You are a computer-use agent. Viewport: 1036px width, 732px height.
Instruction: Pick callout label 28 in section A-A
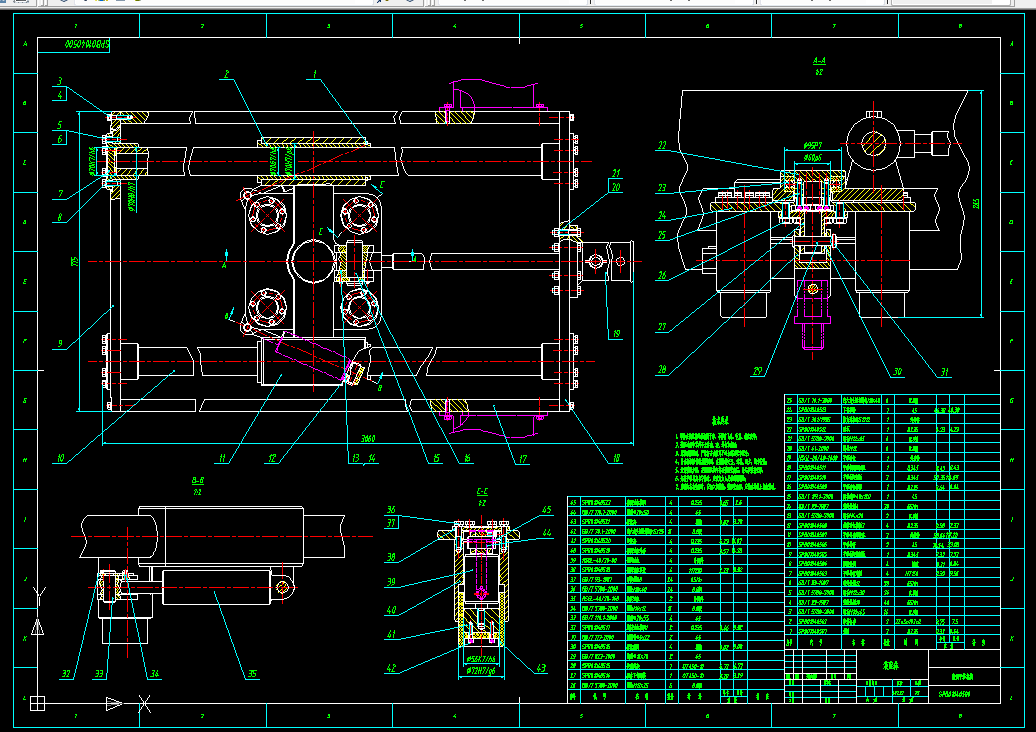tap(662, 370)
